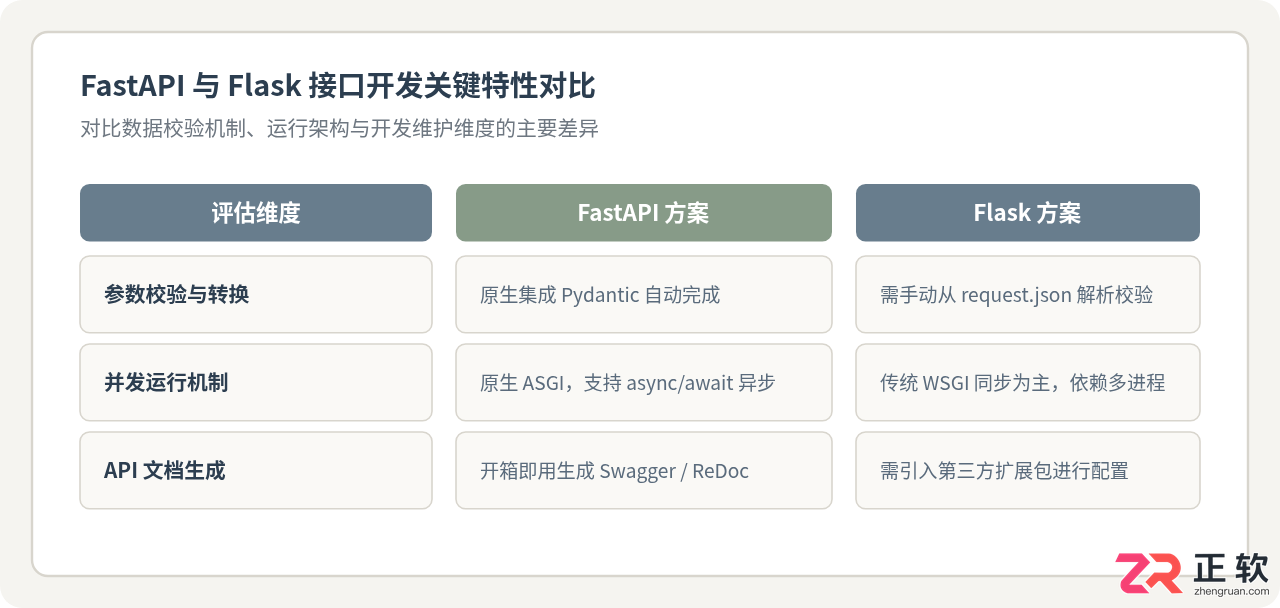Click the cell "开箱即用生成 Swagger / ReDoc"

[x=644, y=470]
